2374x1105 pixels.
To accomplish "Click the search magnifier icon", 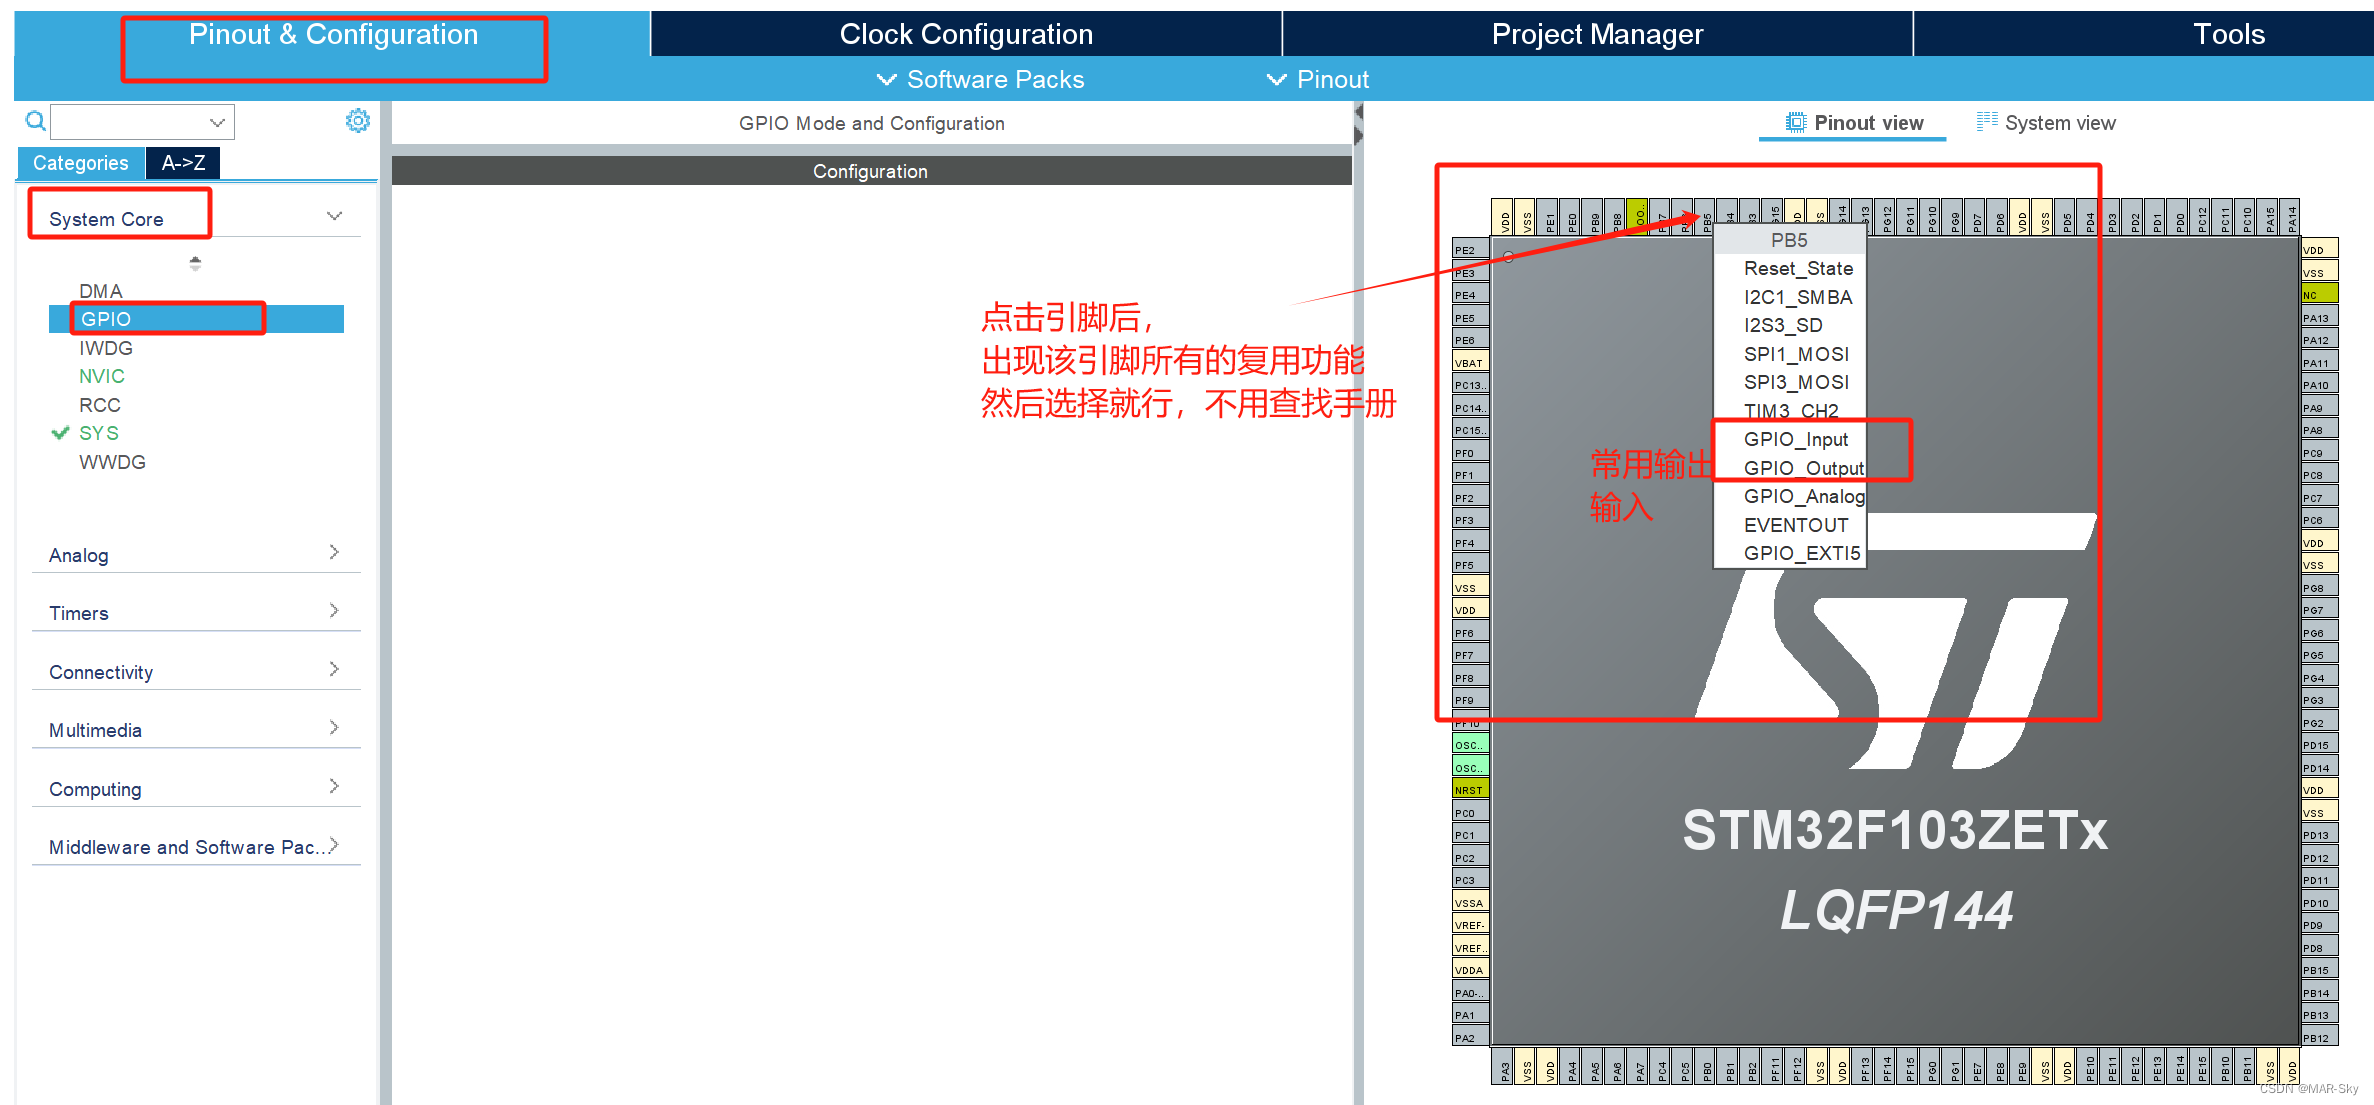I will (35, 121).
